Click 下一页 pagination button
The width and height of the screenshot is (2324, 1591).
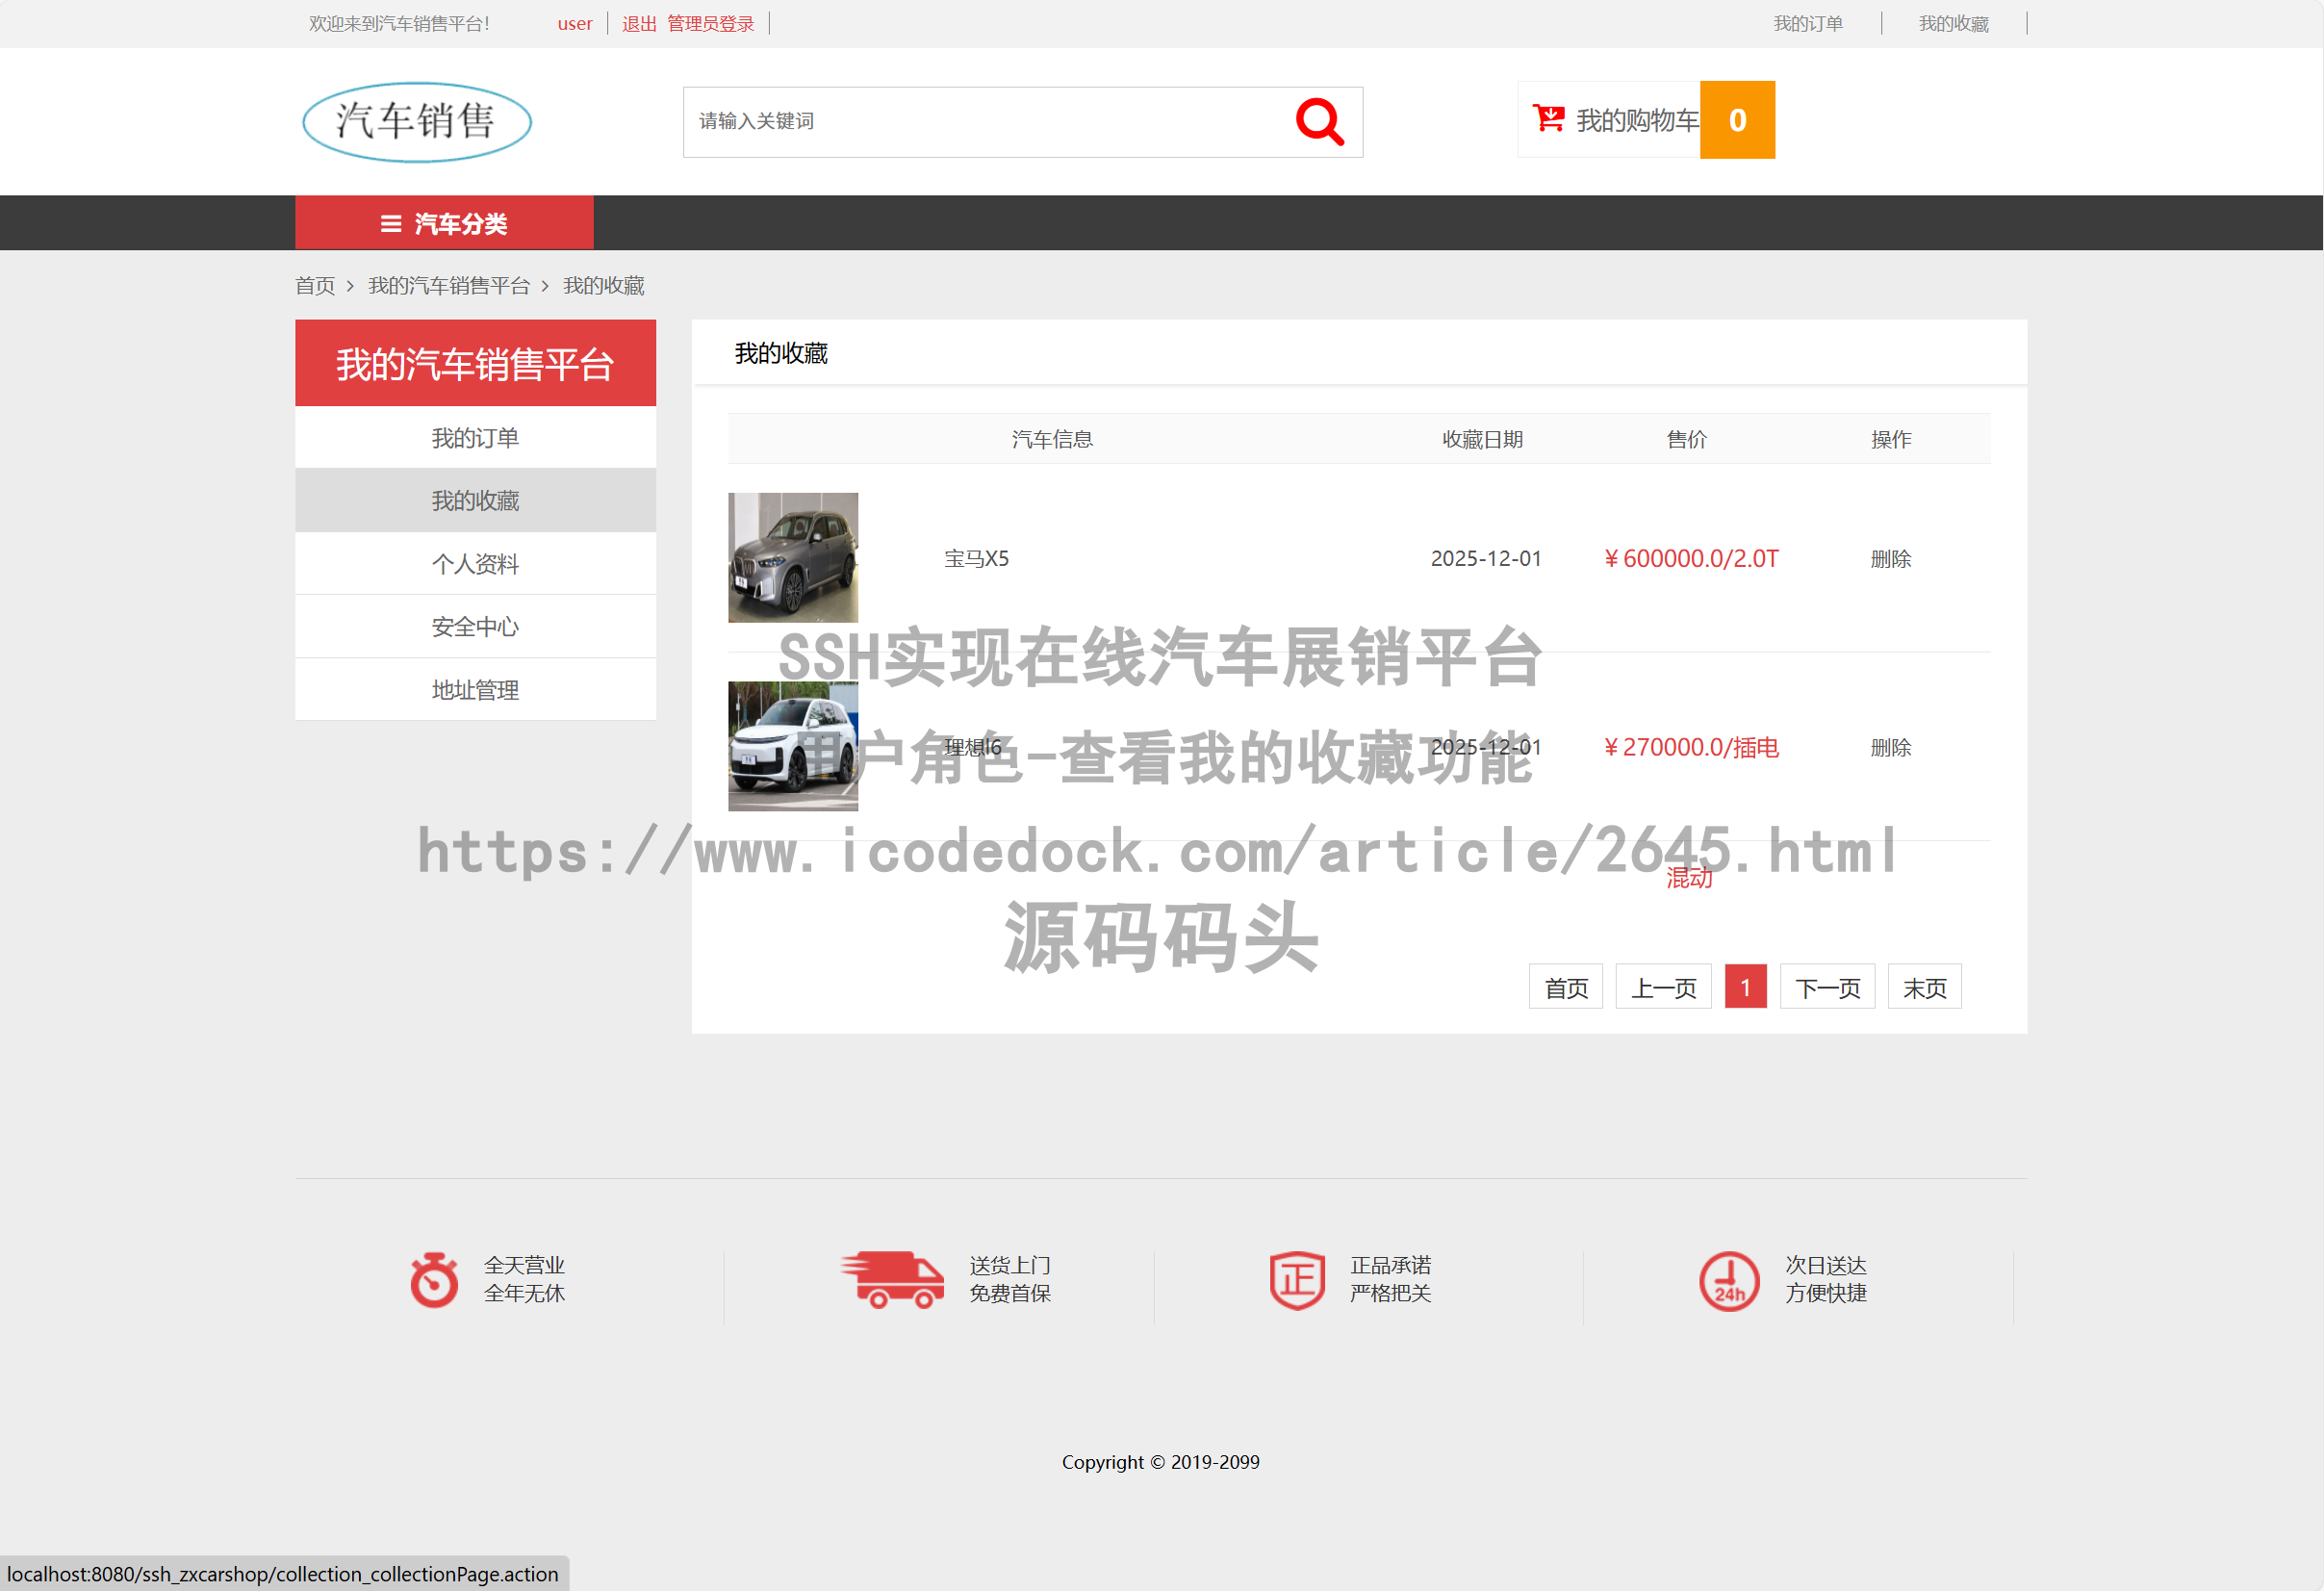[x=1827, y=987]
